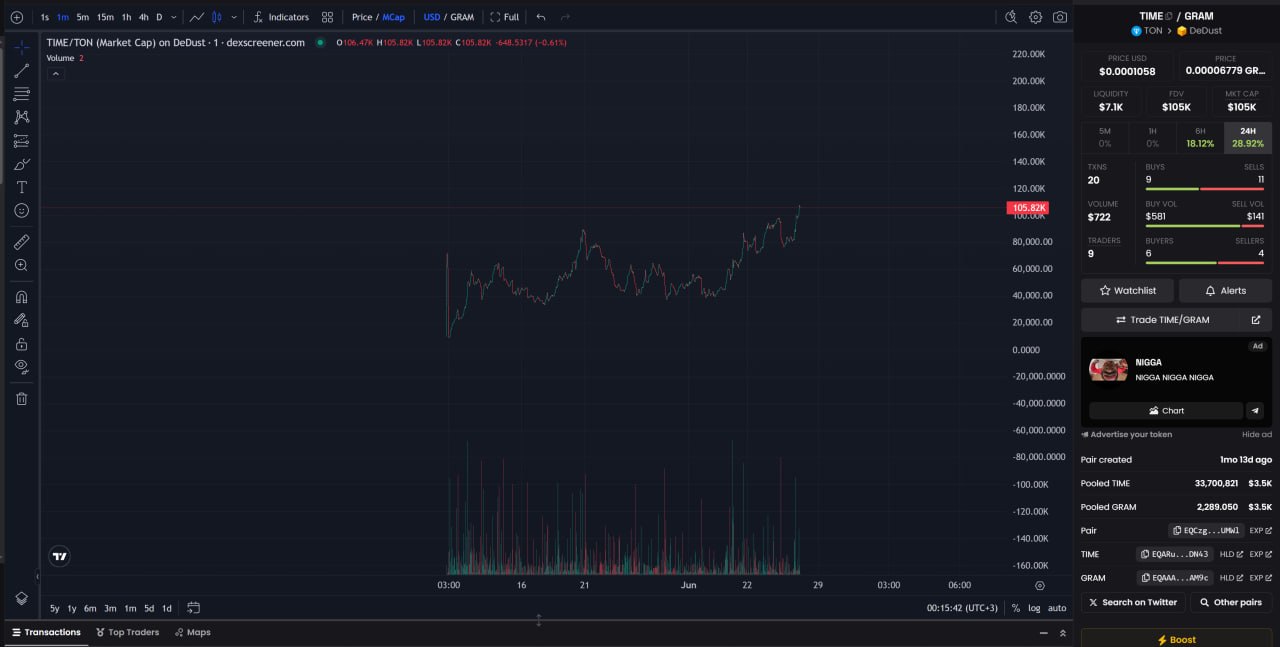Open the ruler measure tool
The width and height of the screenshot is (1280, 647).
pos(21,242)
